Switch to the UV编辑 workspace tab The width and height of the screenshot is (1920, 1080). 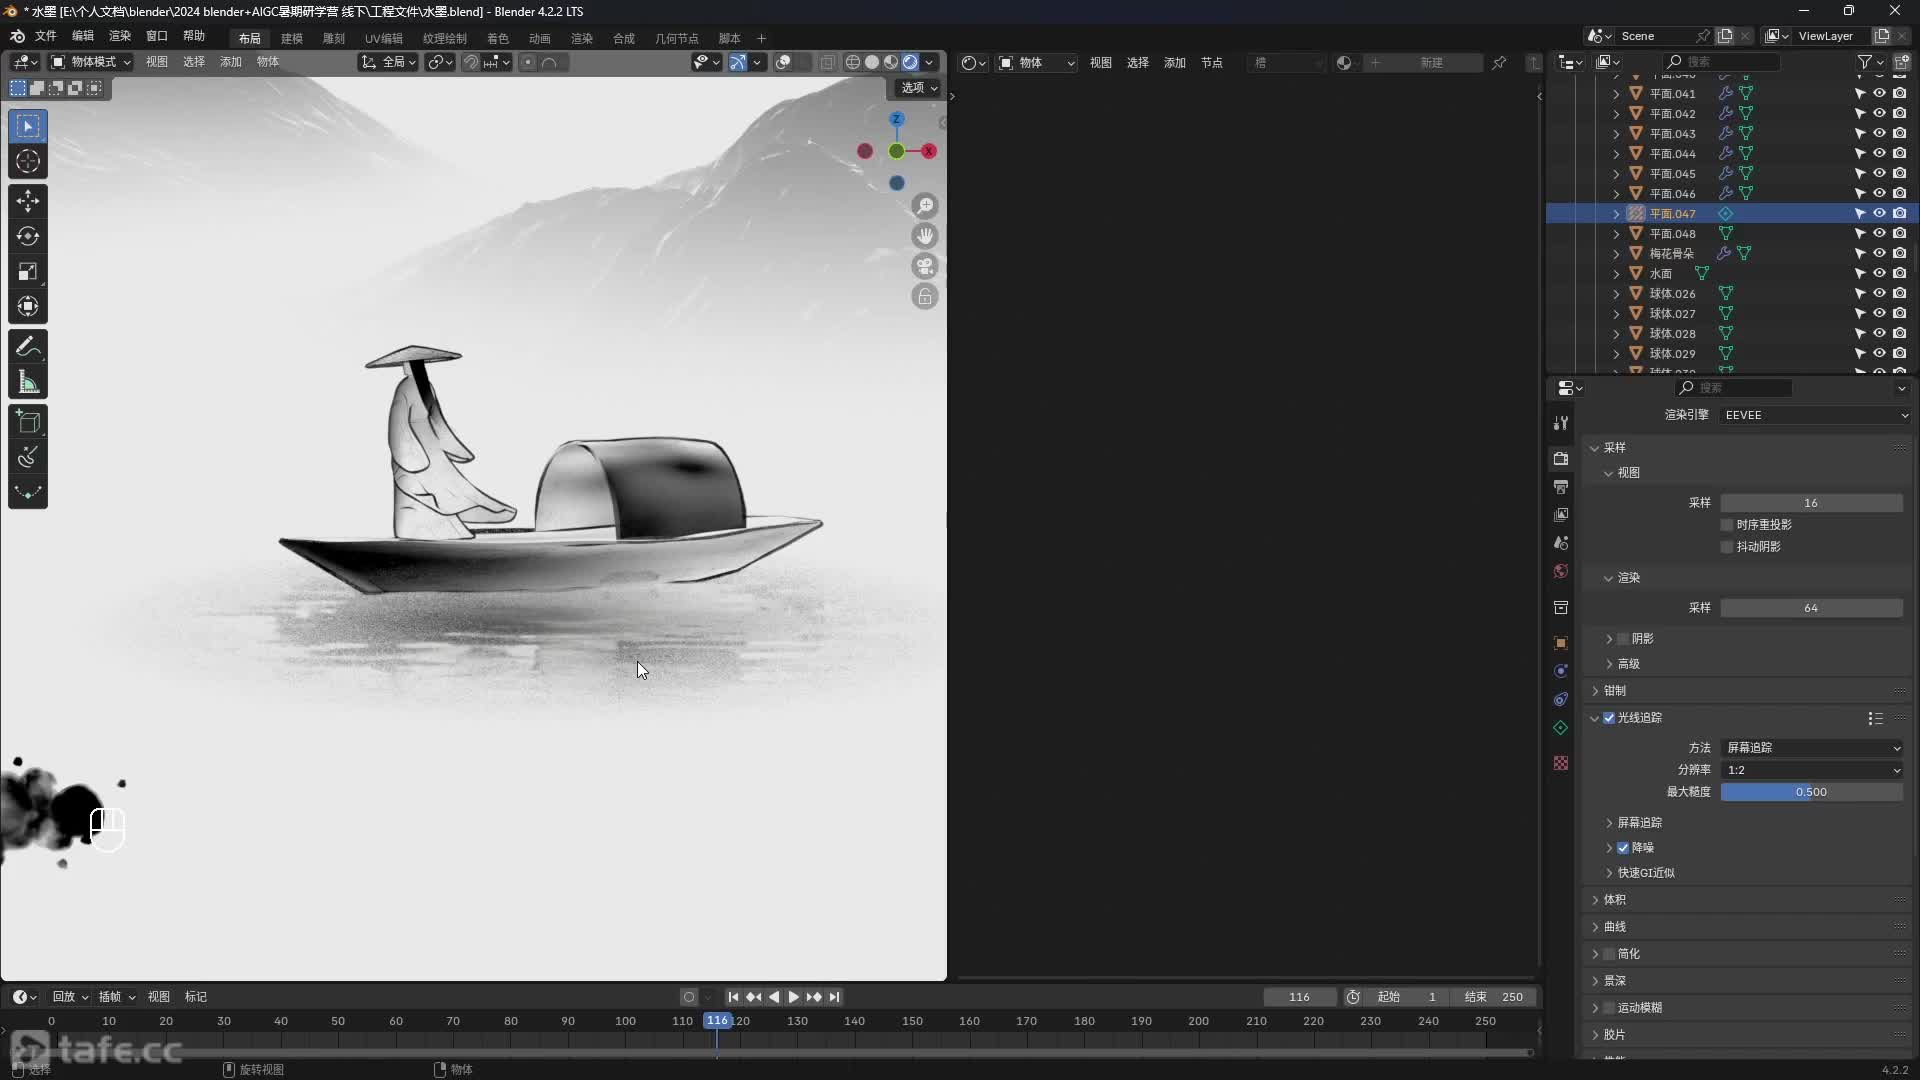click(384, 38)
